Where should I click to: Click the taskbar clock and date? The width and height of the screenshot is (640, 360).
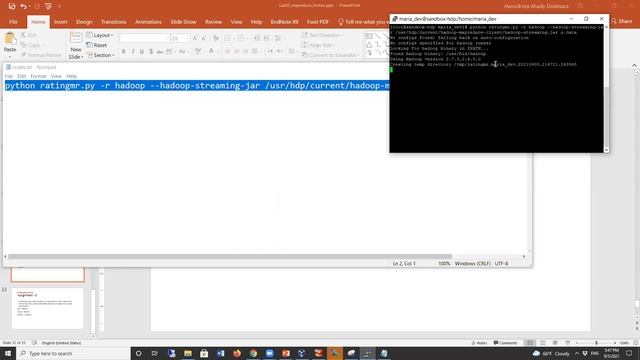(x=611, y=353)
